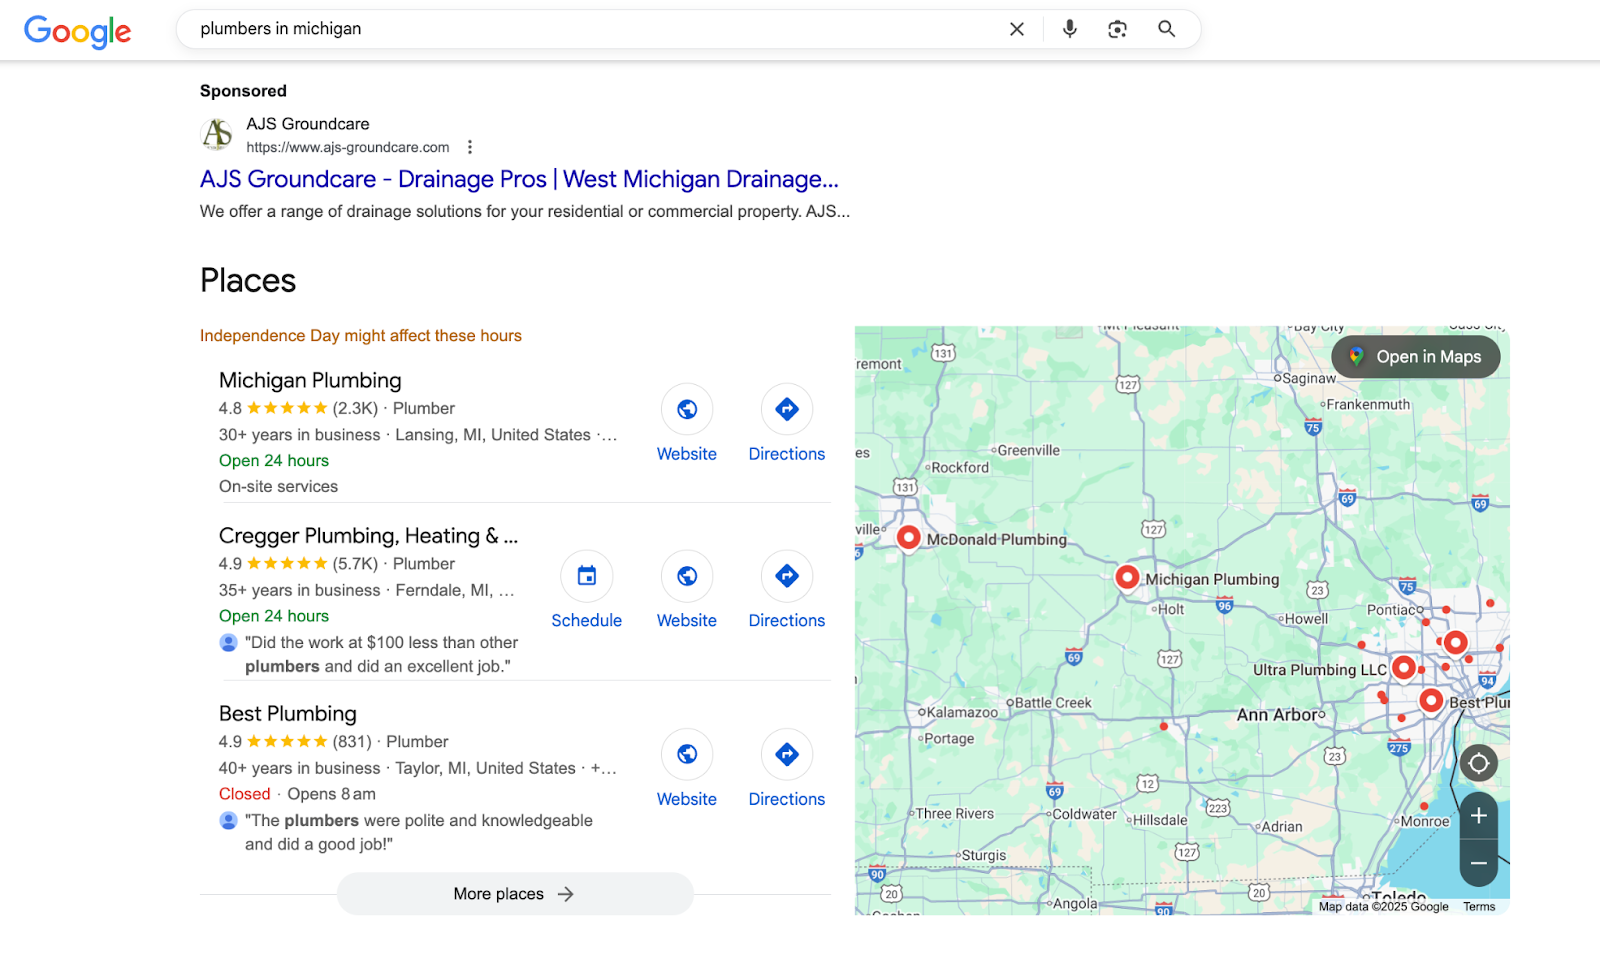Clear the search query with the X
This screenshot has width=1600, height=955.
(x=1016, y=29)
